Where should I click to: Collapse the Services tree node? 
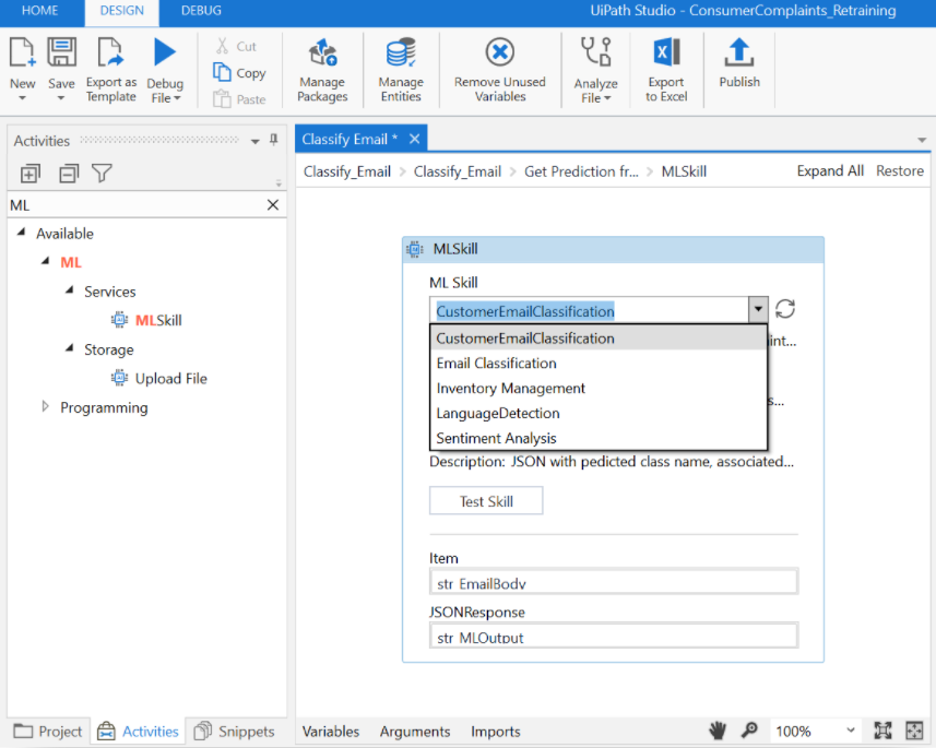(69, 290)
